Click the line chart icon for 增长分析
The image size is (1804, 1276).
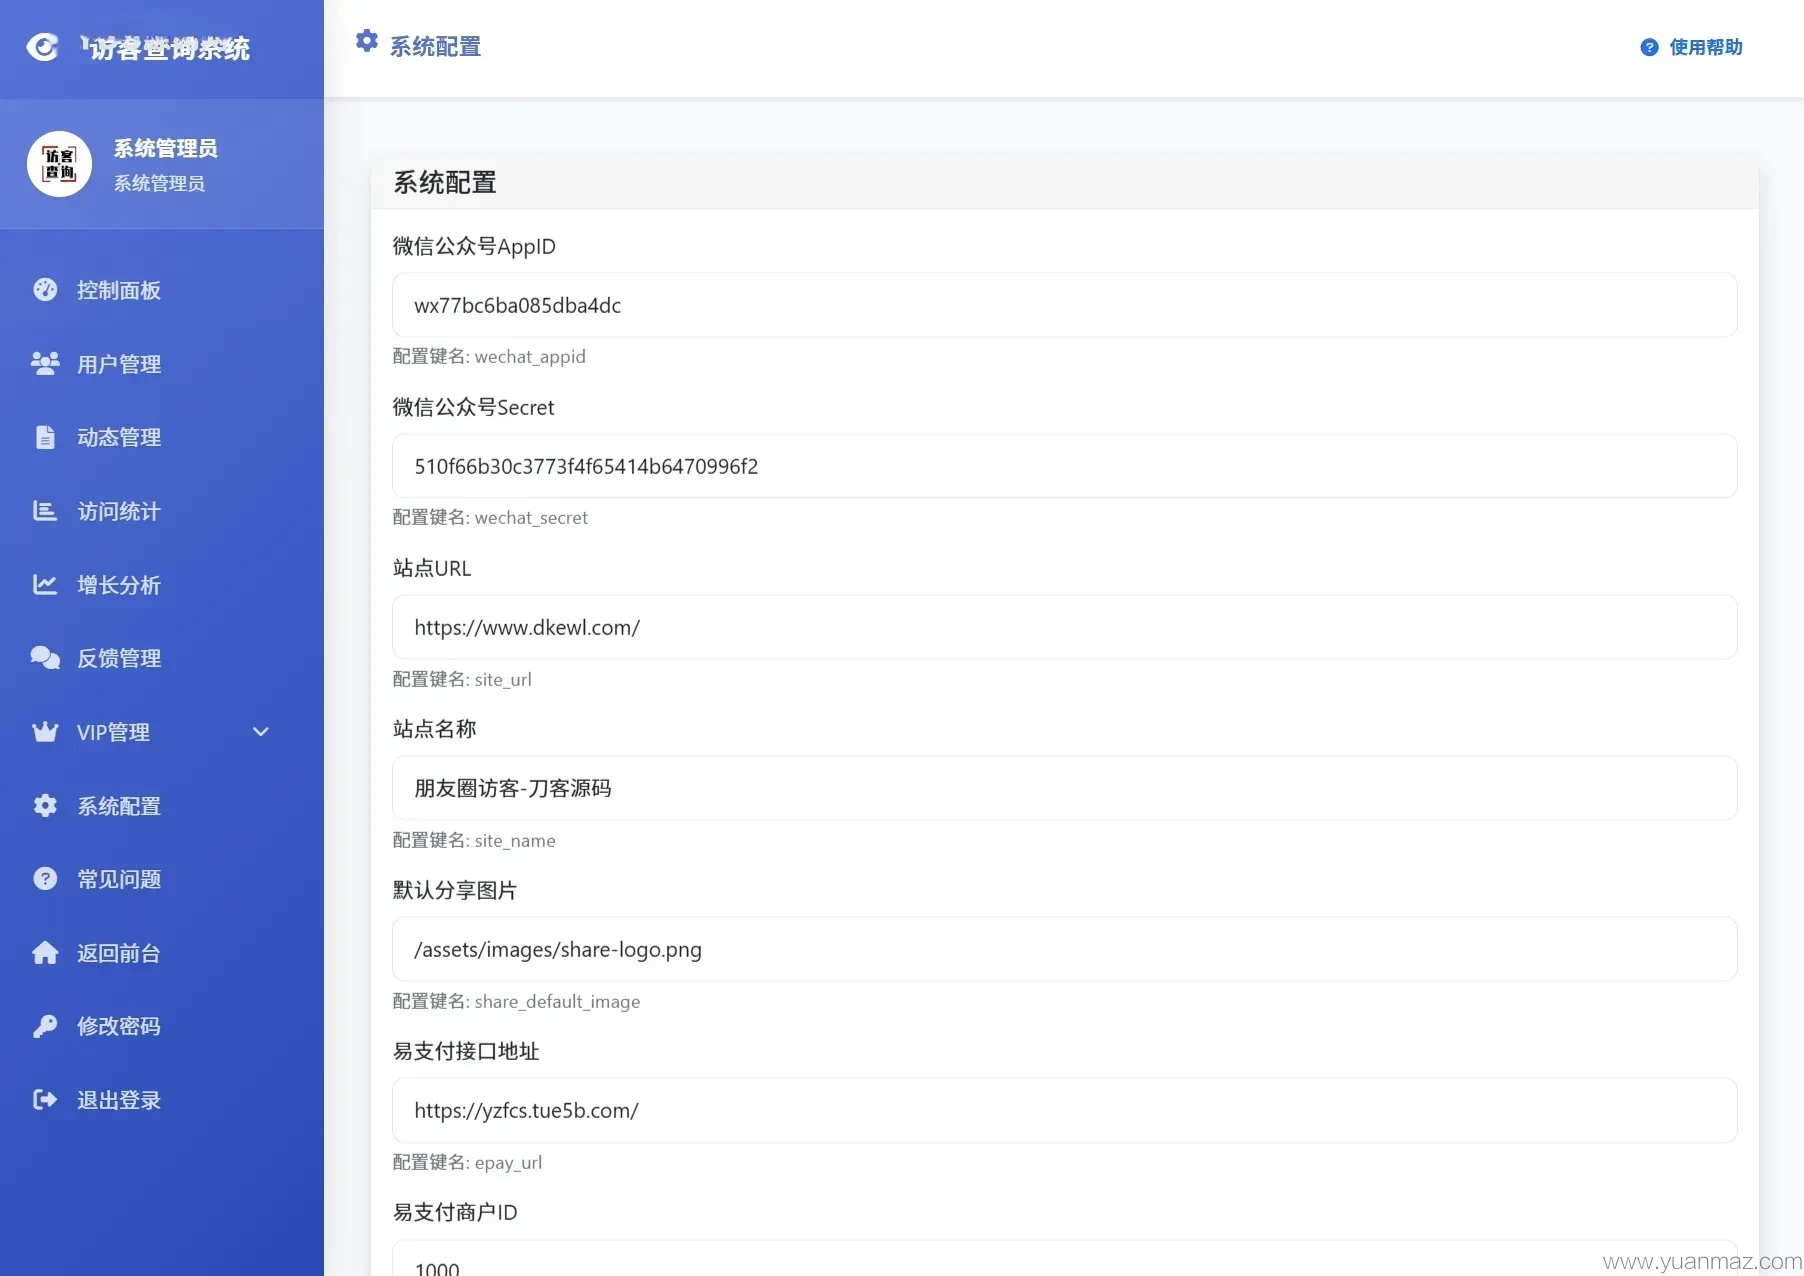45,585
